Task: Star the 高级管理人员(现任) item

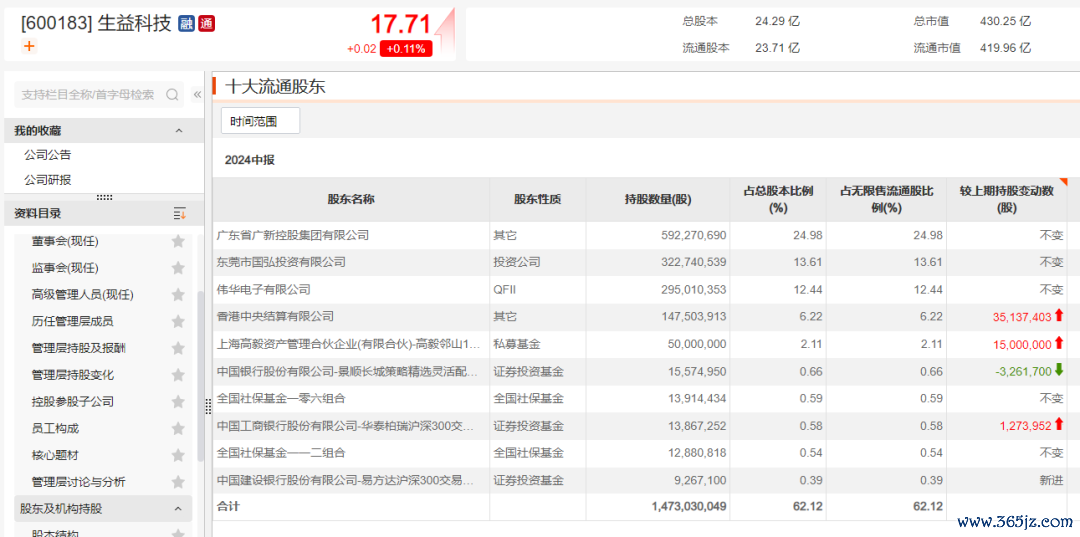Action: click(x=178, y=295)
